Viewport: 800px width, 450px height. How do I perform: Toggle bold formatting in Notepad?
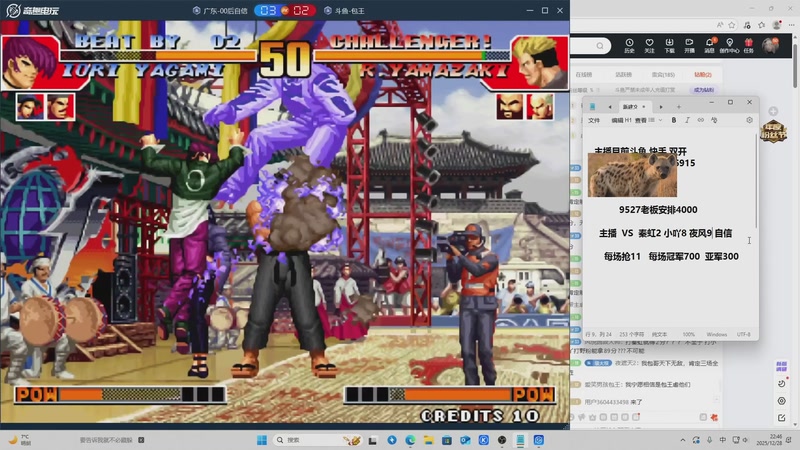pyautogui.click(x=674, y=120)
